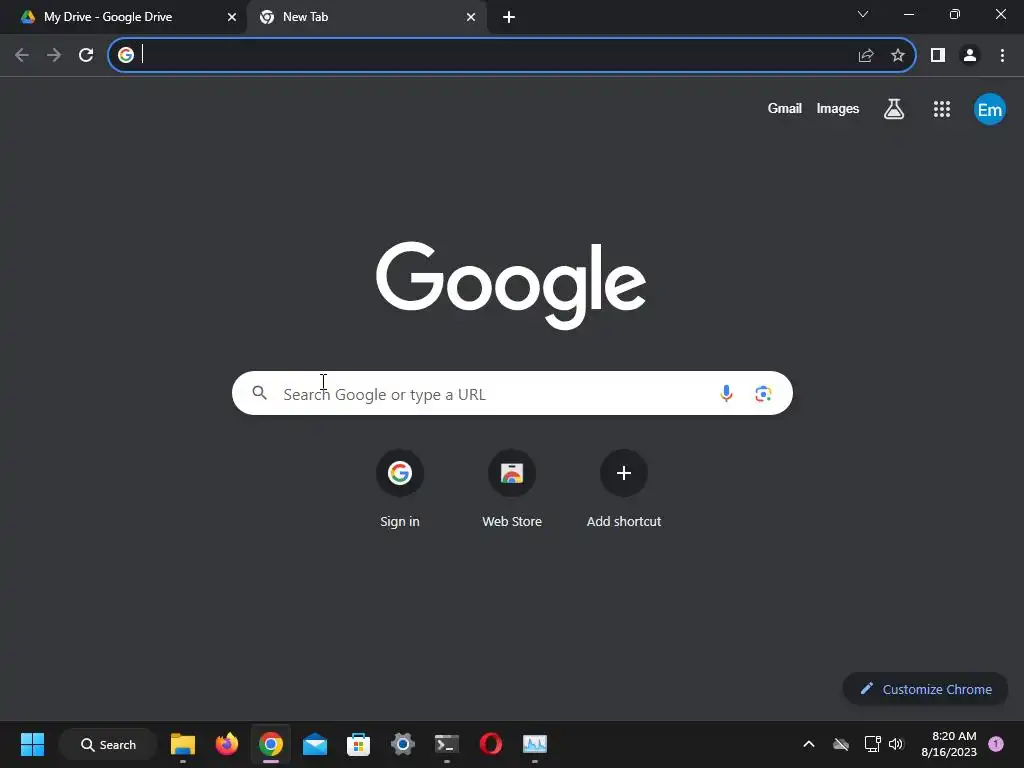Show hidden system tray icons
This screenshot has height=768, width=1024.
pos(808,744)
